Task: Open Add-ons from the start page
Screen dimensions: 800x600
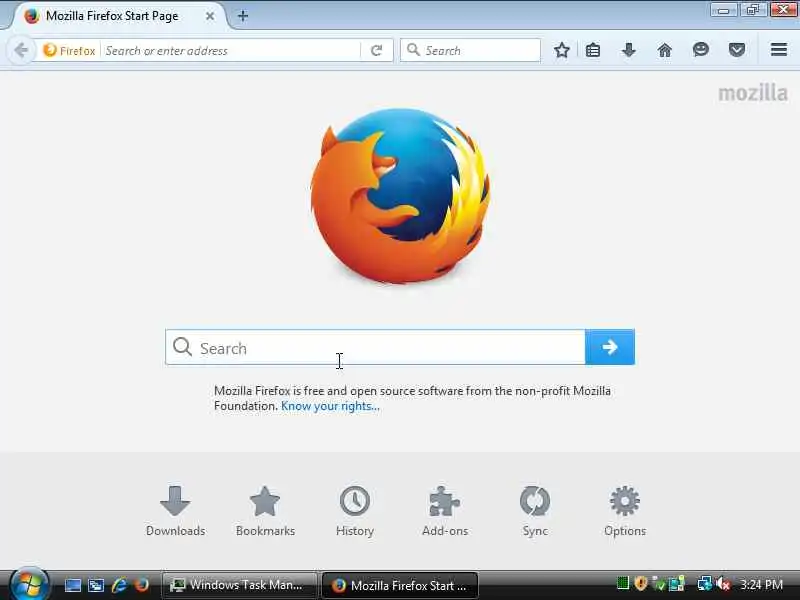Action: (x=445, y=511)
